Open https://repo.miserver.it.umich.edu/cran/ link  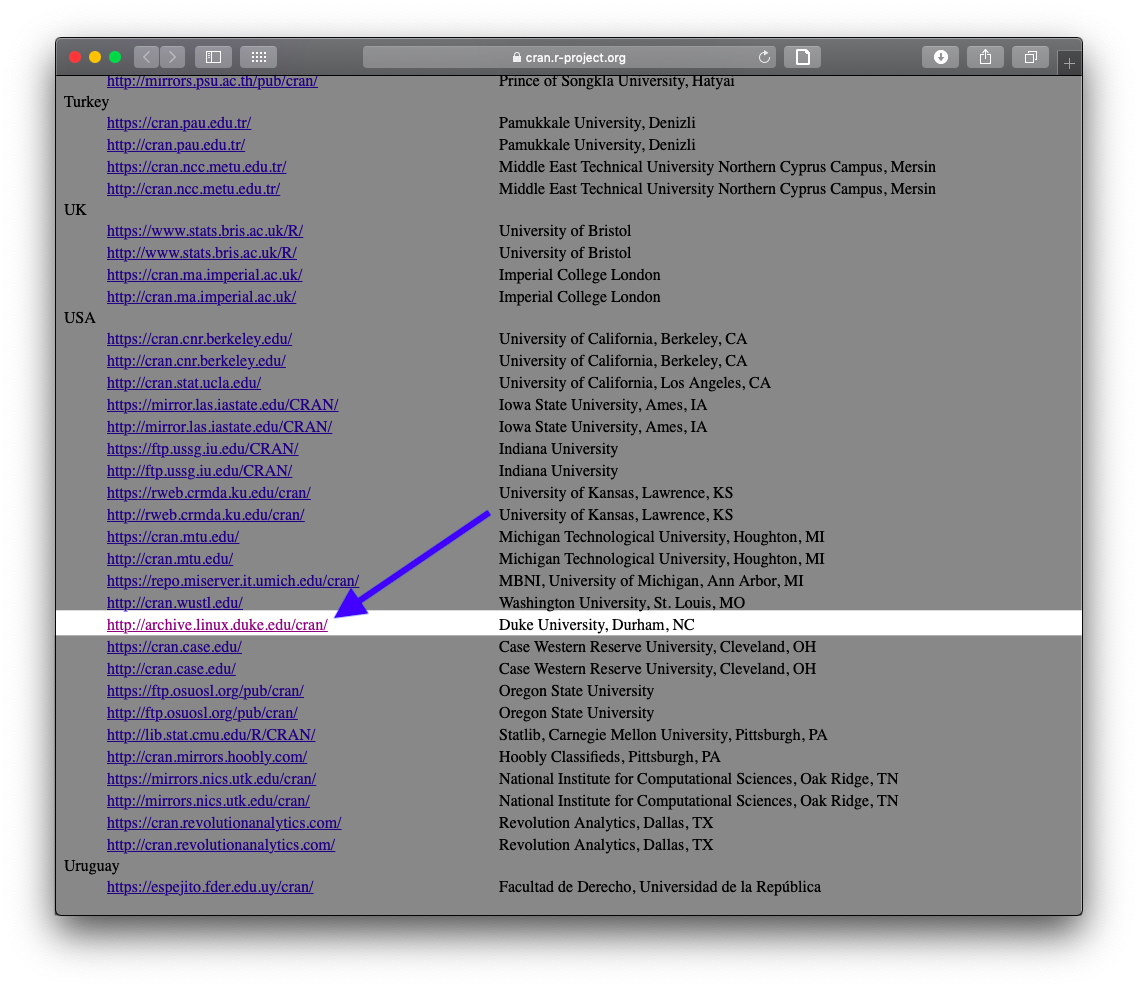click(233, 580)
